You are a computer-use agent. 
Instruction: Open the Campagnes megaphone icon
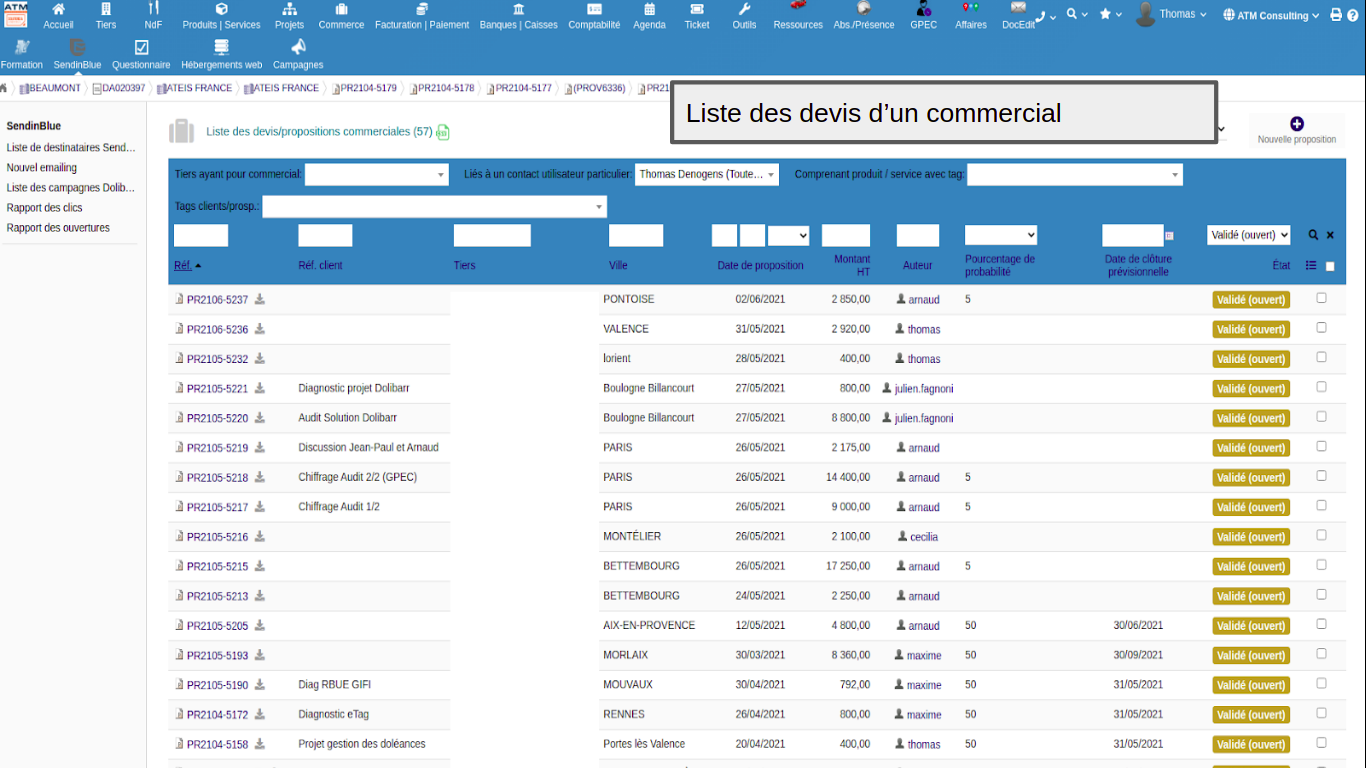298,47
